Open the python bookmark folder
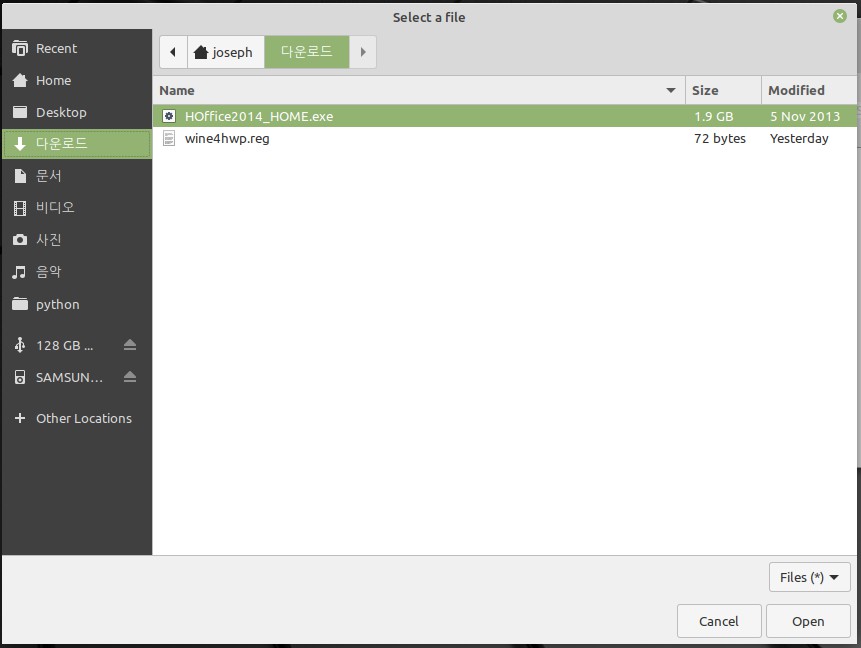 (77, 304)
